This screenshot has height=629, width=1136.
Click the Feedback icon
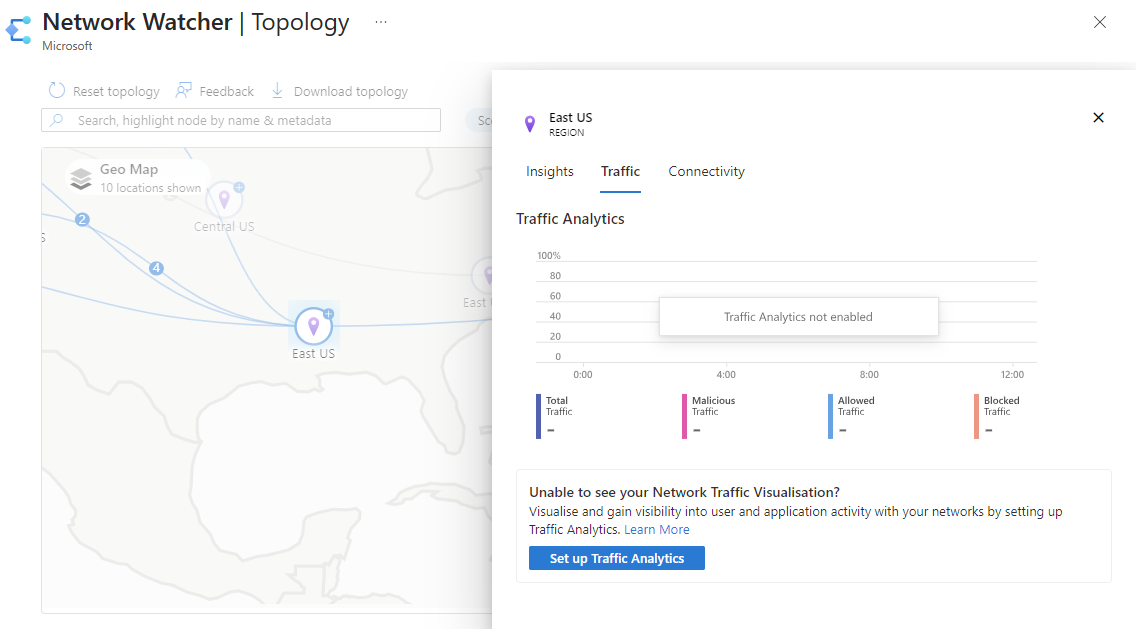tap(184, 91)
